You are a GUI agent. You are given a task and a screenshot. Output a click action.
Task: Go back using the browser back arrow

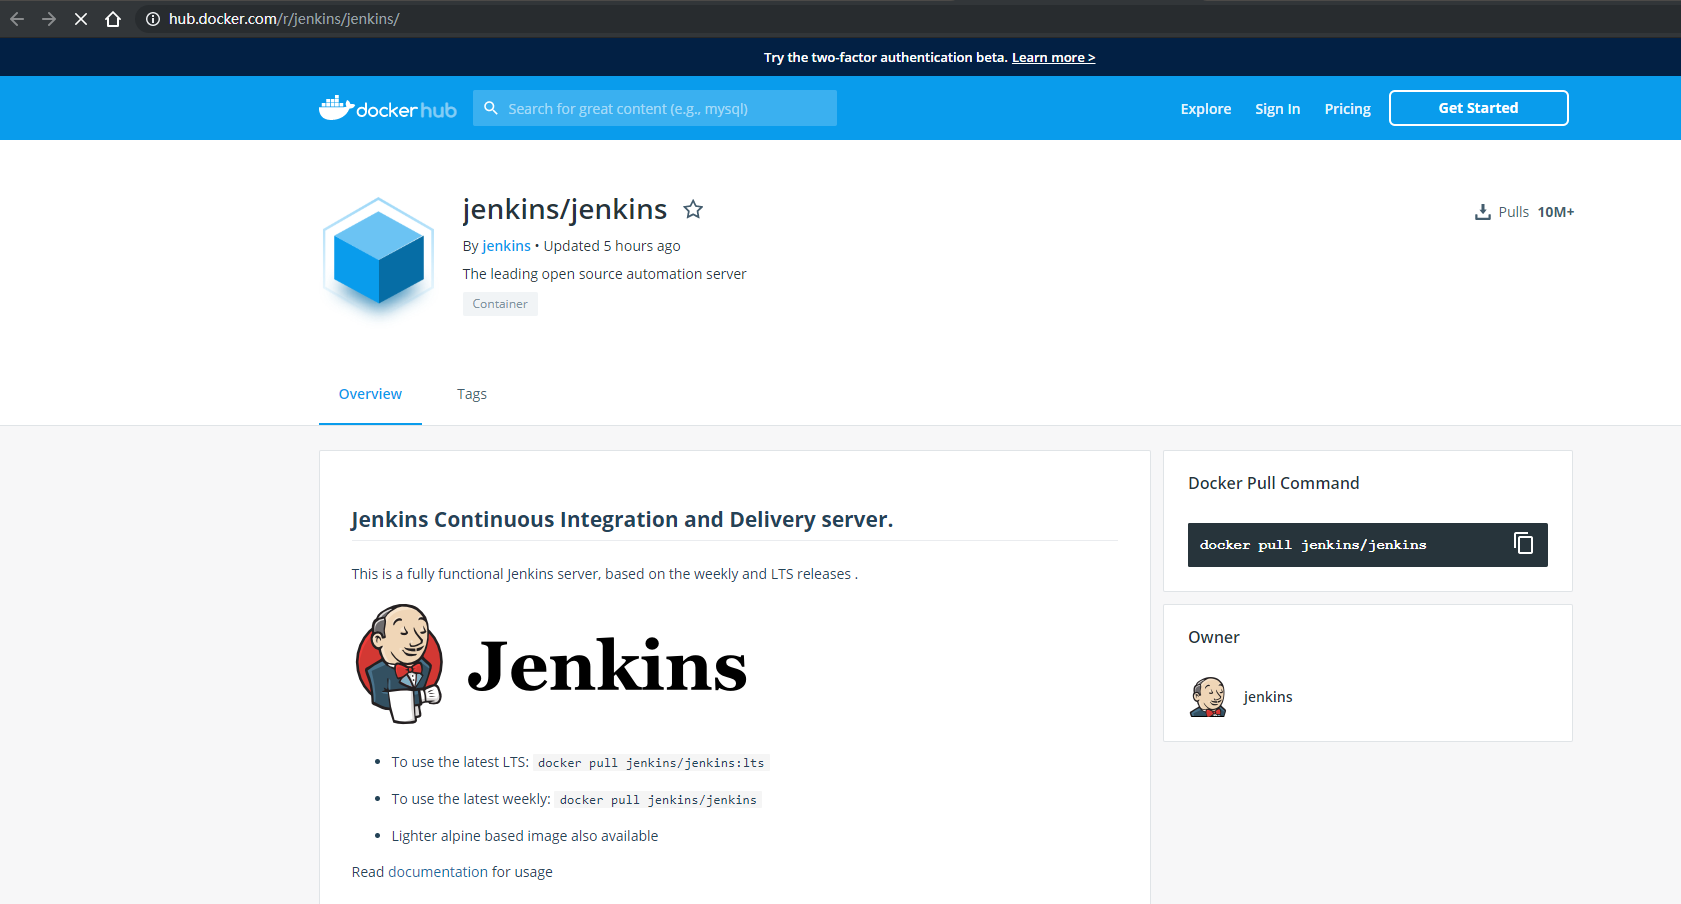(17, 19)
